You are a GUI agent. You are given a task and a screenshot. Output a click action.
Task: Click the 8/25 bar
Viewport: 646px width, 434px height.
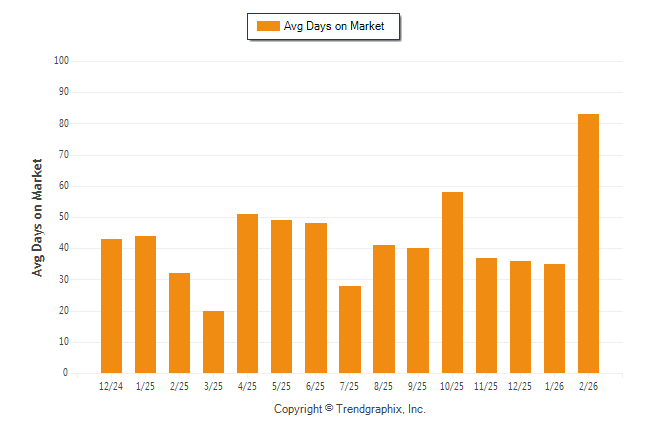point(384,309)
